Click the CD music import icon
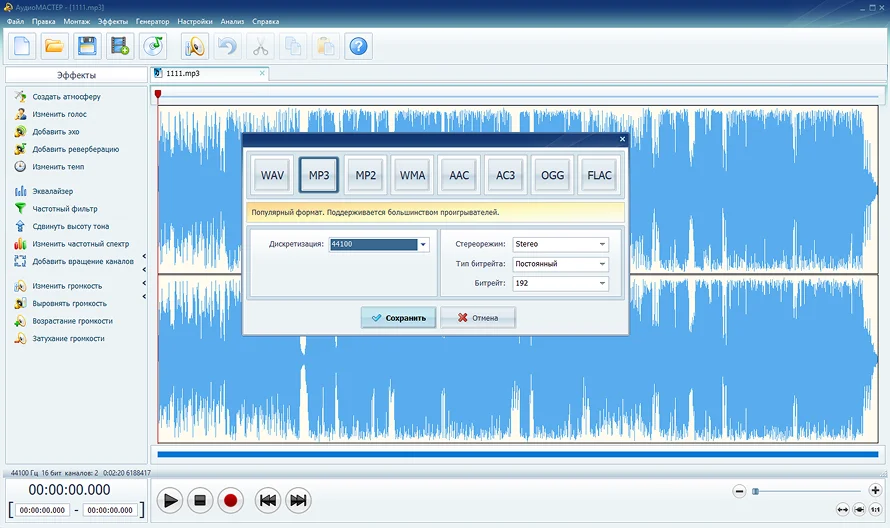Image resolution: width=890 pixels, height=528 pixels. [153, 46]
